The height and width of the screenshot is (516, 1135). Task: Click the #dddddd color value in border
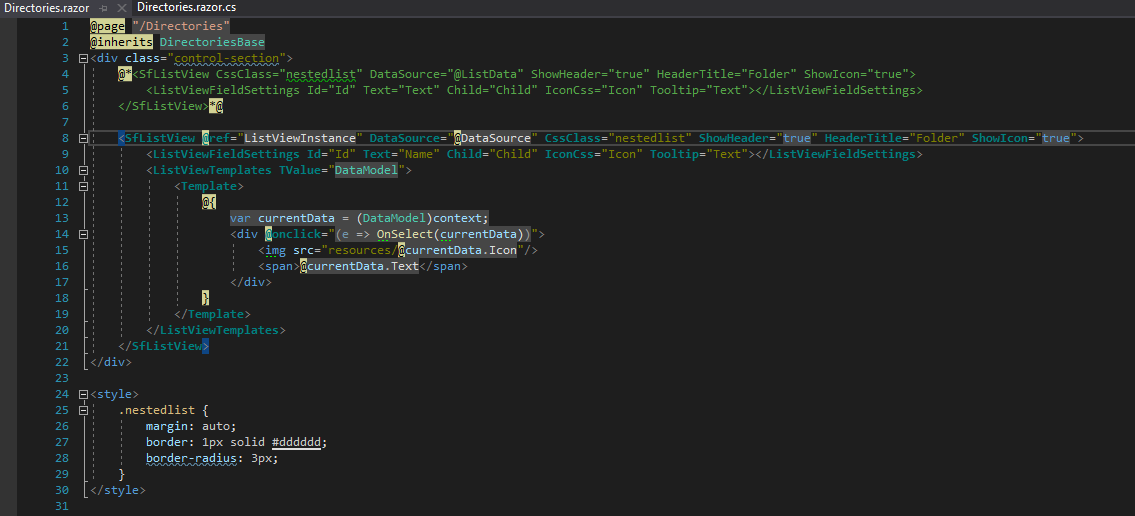(x=299, y=442)
